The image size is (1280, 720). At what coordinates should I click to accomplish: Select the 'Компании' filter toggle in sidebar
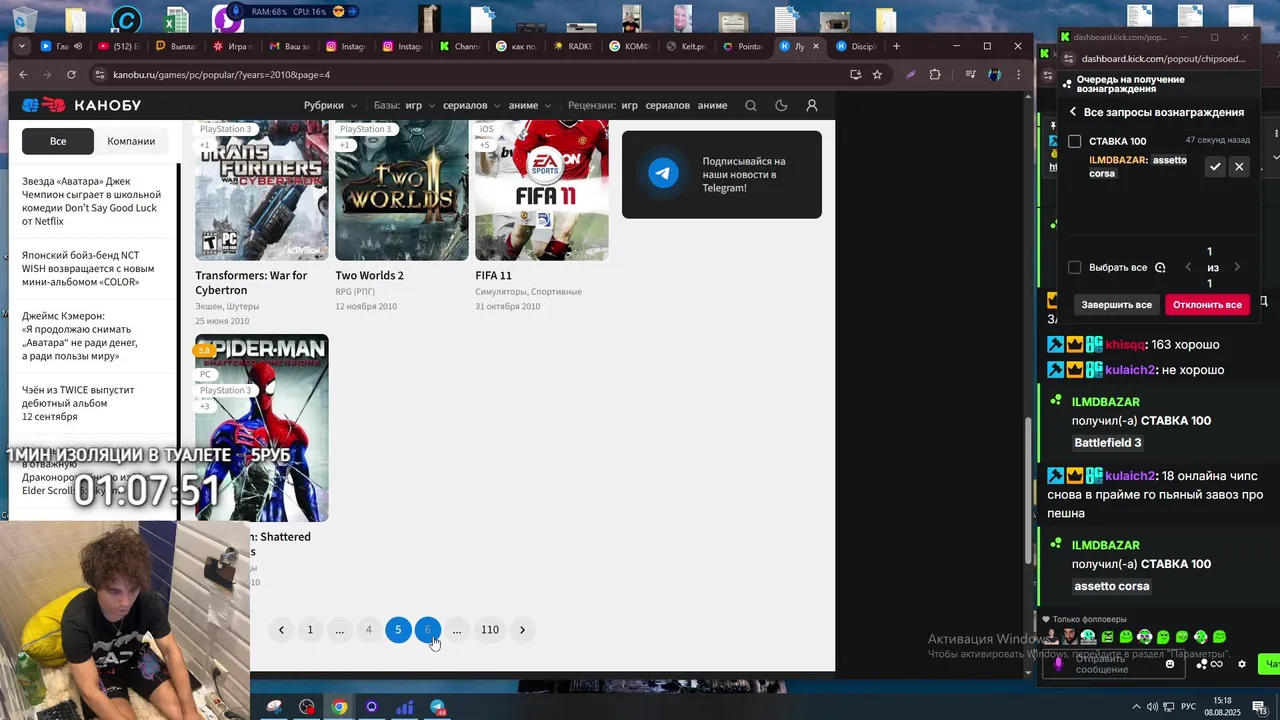click(131, 141)
